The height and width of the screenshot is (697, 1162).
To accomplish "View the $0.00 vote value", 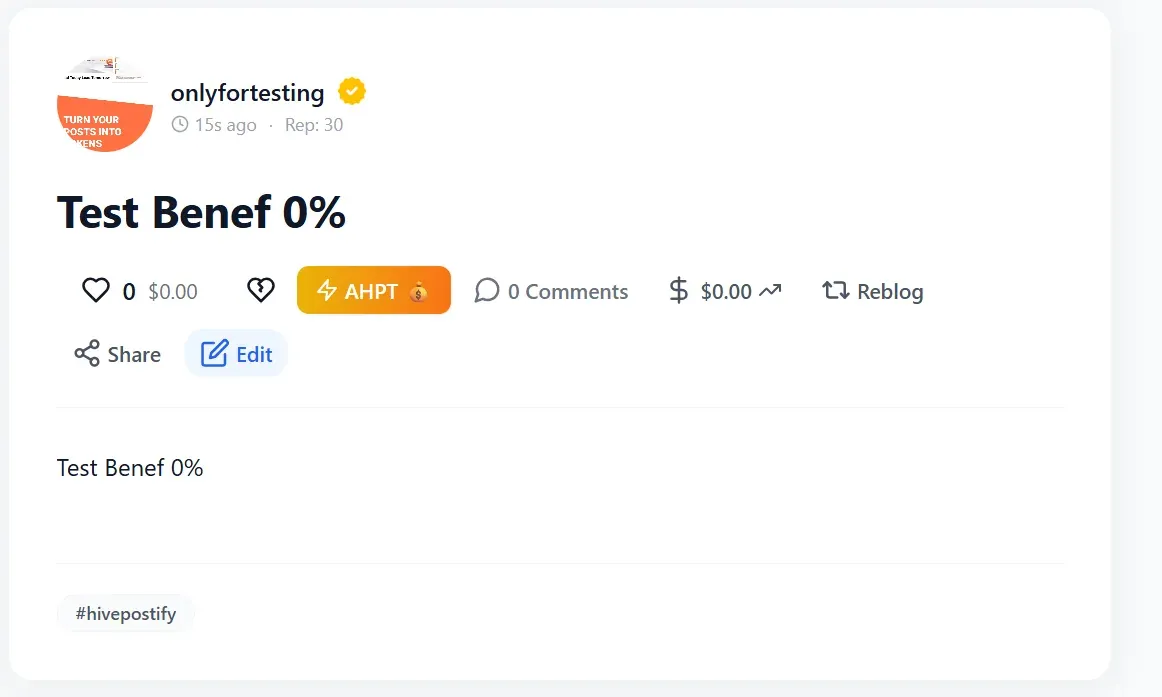I will [173, 292].
